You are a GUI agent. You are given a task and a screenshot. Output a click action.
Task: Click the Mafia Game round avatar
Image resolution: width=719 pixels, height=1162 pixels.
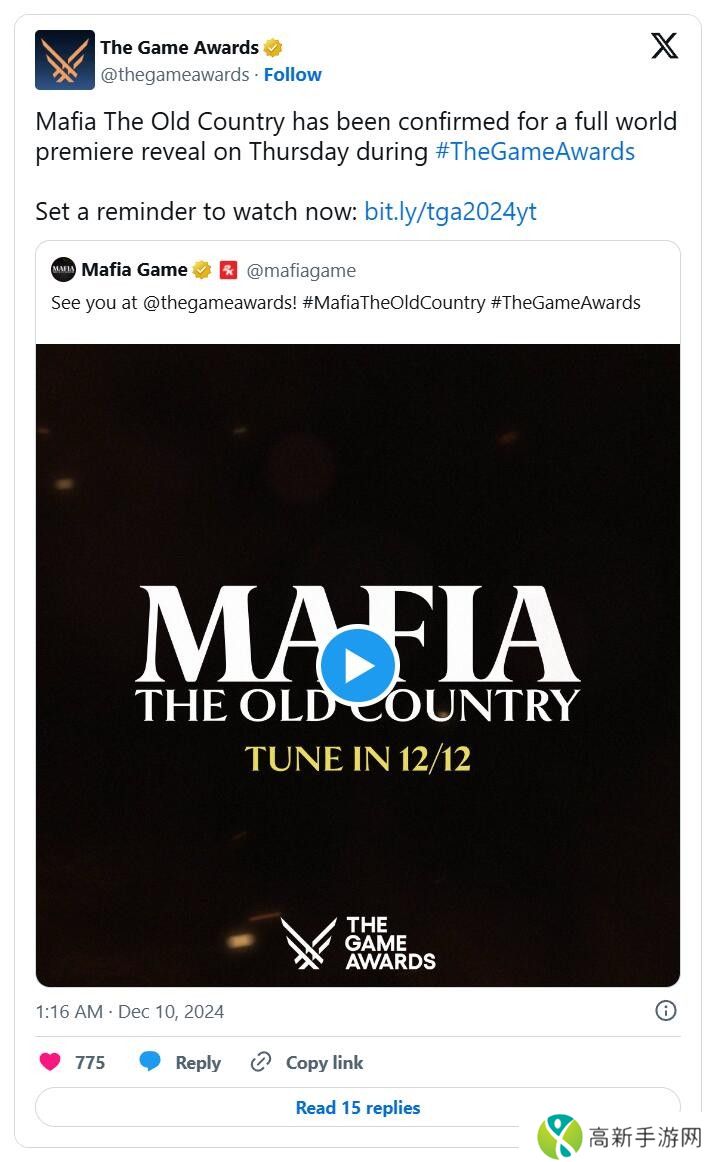(x=63, y=270)
